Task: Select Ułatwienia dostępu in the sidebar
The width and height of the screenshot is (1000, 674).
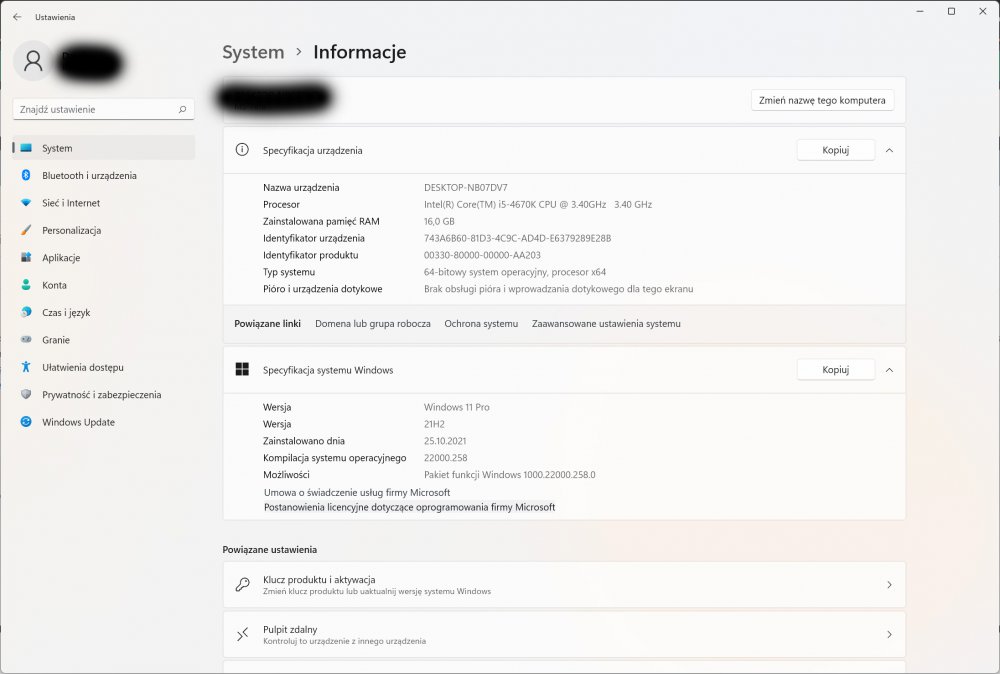Action: click(82, 367)
